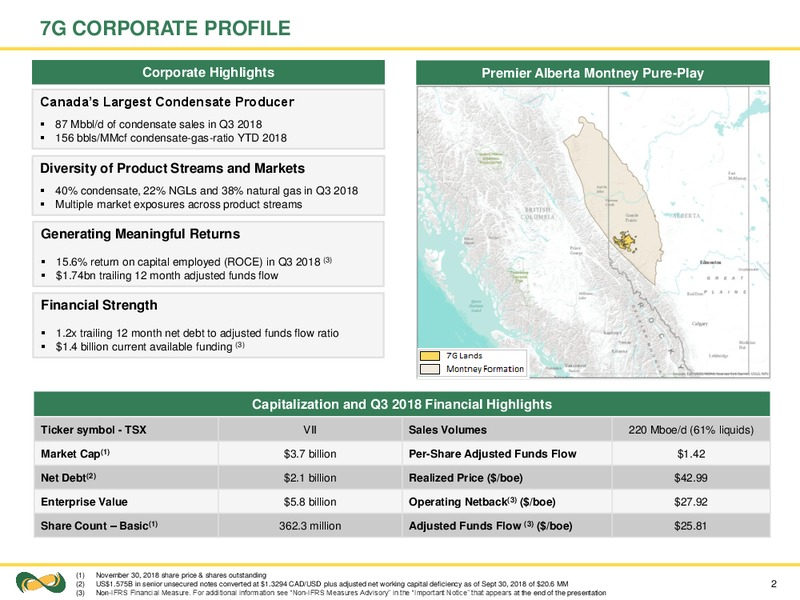Click the 'Realized Price ($/boe)' label

tap(507, 478)
